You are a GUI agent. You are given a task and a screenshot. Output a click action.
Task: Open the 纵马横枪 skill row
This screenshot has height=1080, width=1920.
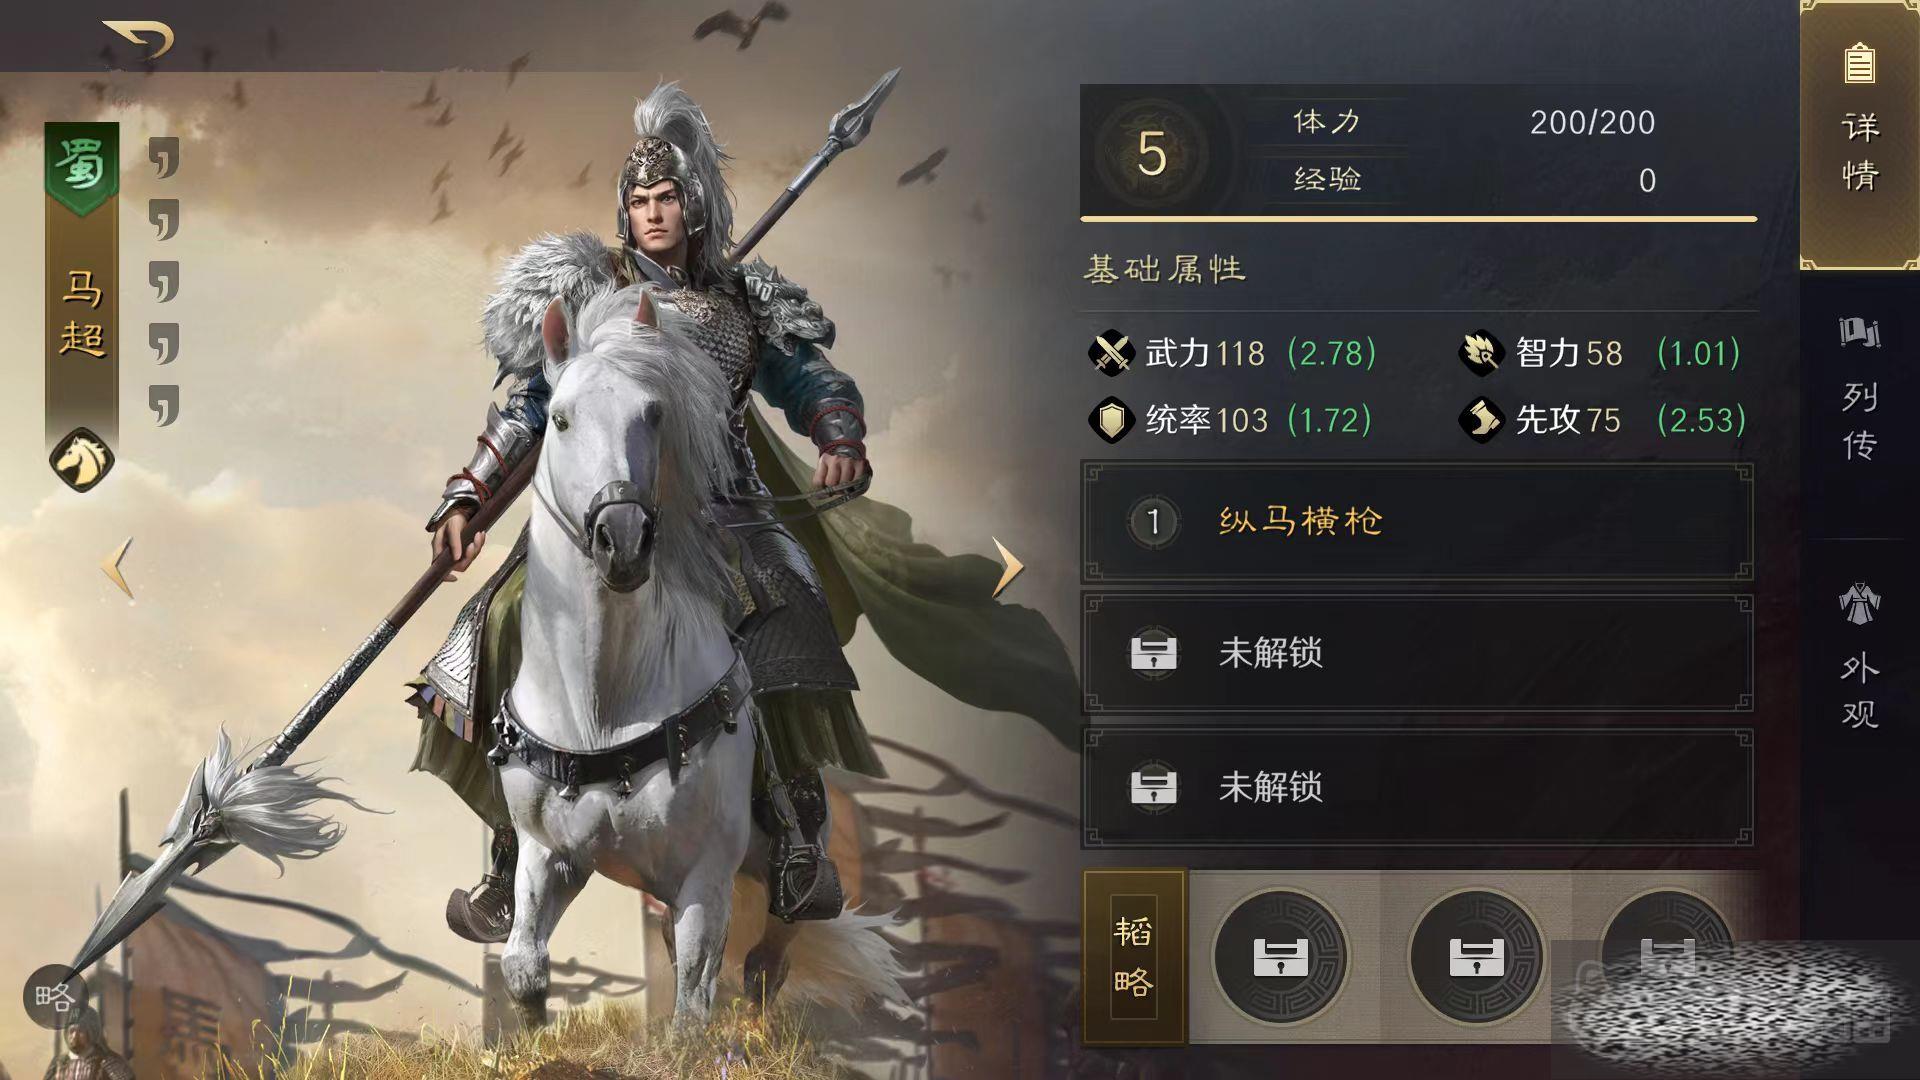point(1417,521)
